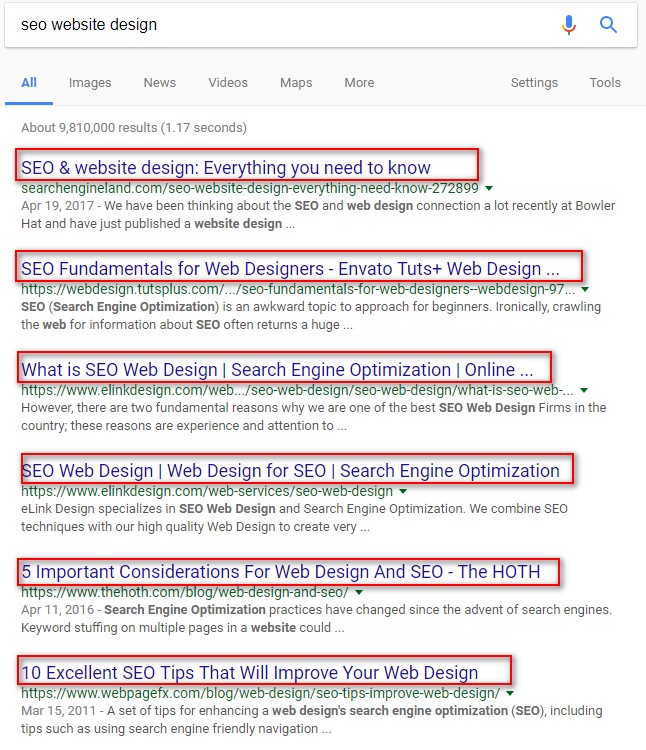Click snippet starting 'eLink Design specializes in'

[294, 518]
